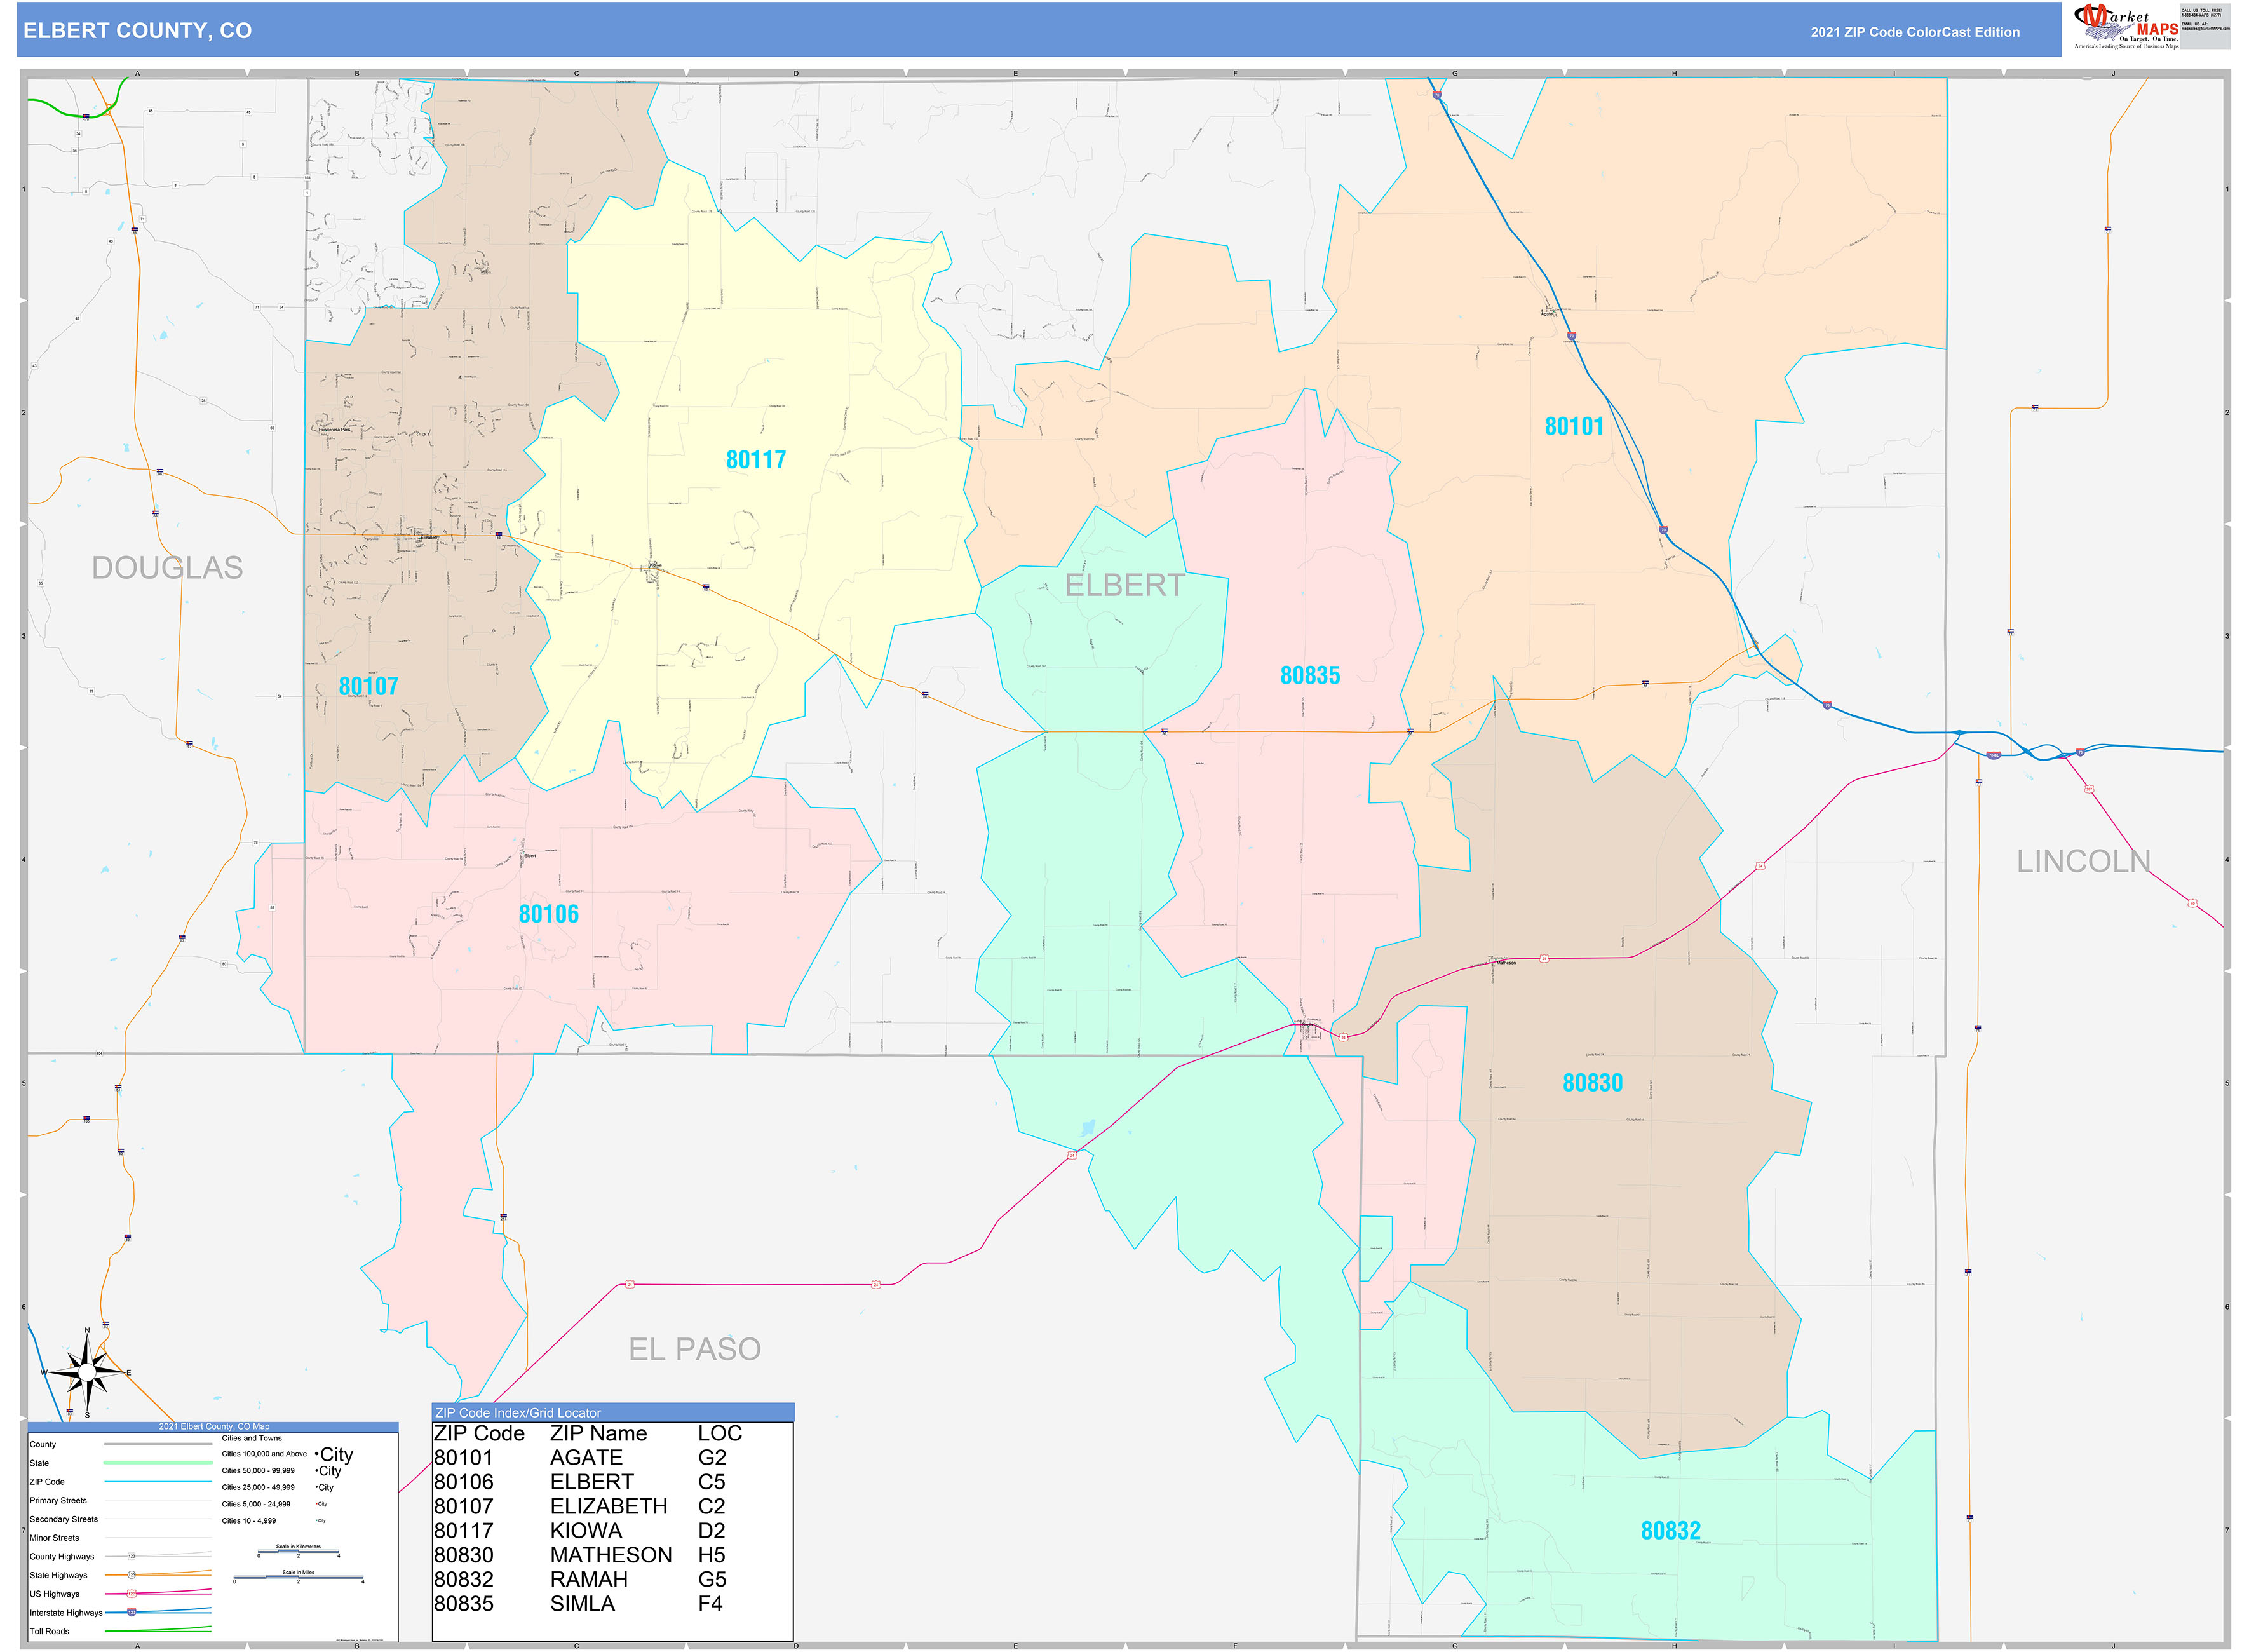Click the ZIP Name column heading
This screenshot has width=2242, height=1652.
coord(598,1434)
